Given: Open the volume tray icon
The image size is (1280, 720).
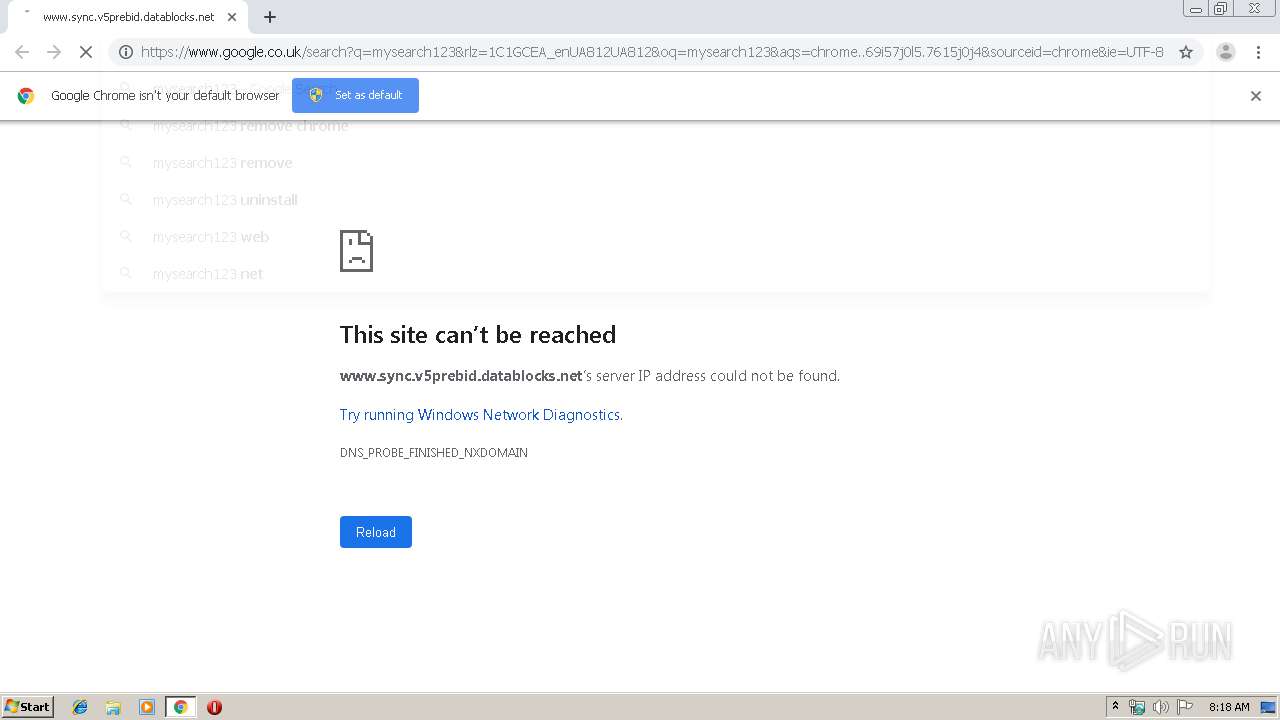Looking at the screenshot, I should coord(1161,707).
